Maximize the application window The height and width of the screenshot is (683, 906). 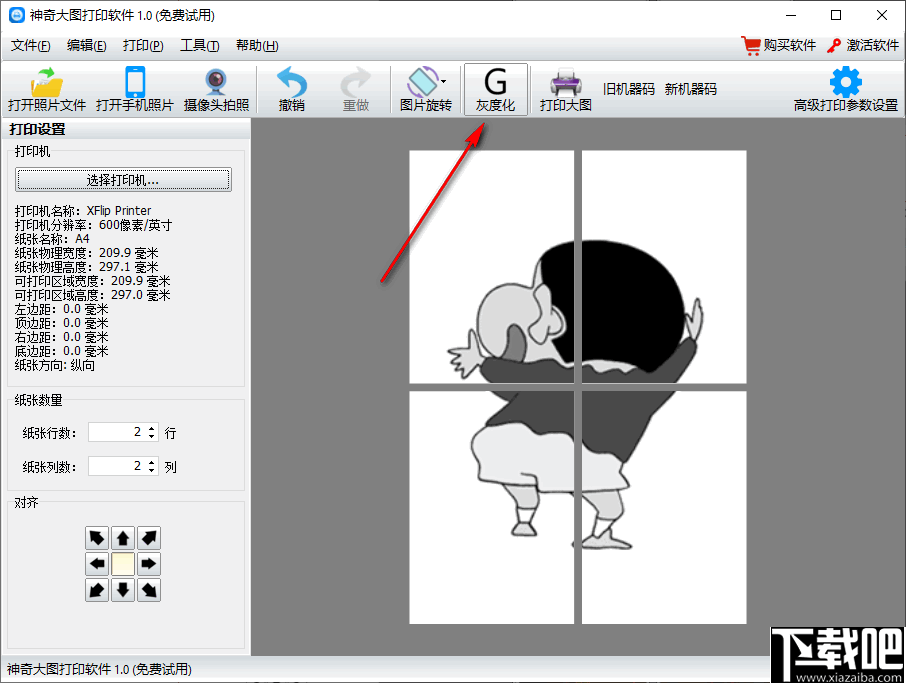click(x=836, y=15)
